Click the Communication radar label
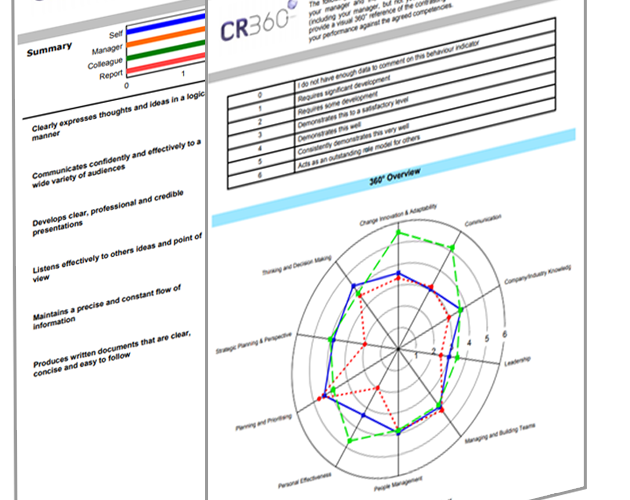 click(483, 220)
